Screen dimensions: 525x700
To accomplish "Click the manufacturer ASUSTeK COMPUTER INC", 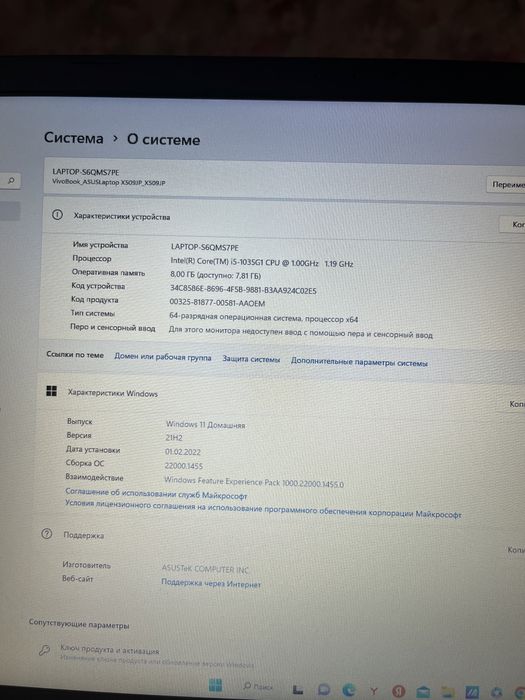I will (205, 569).
